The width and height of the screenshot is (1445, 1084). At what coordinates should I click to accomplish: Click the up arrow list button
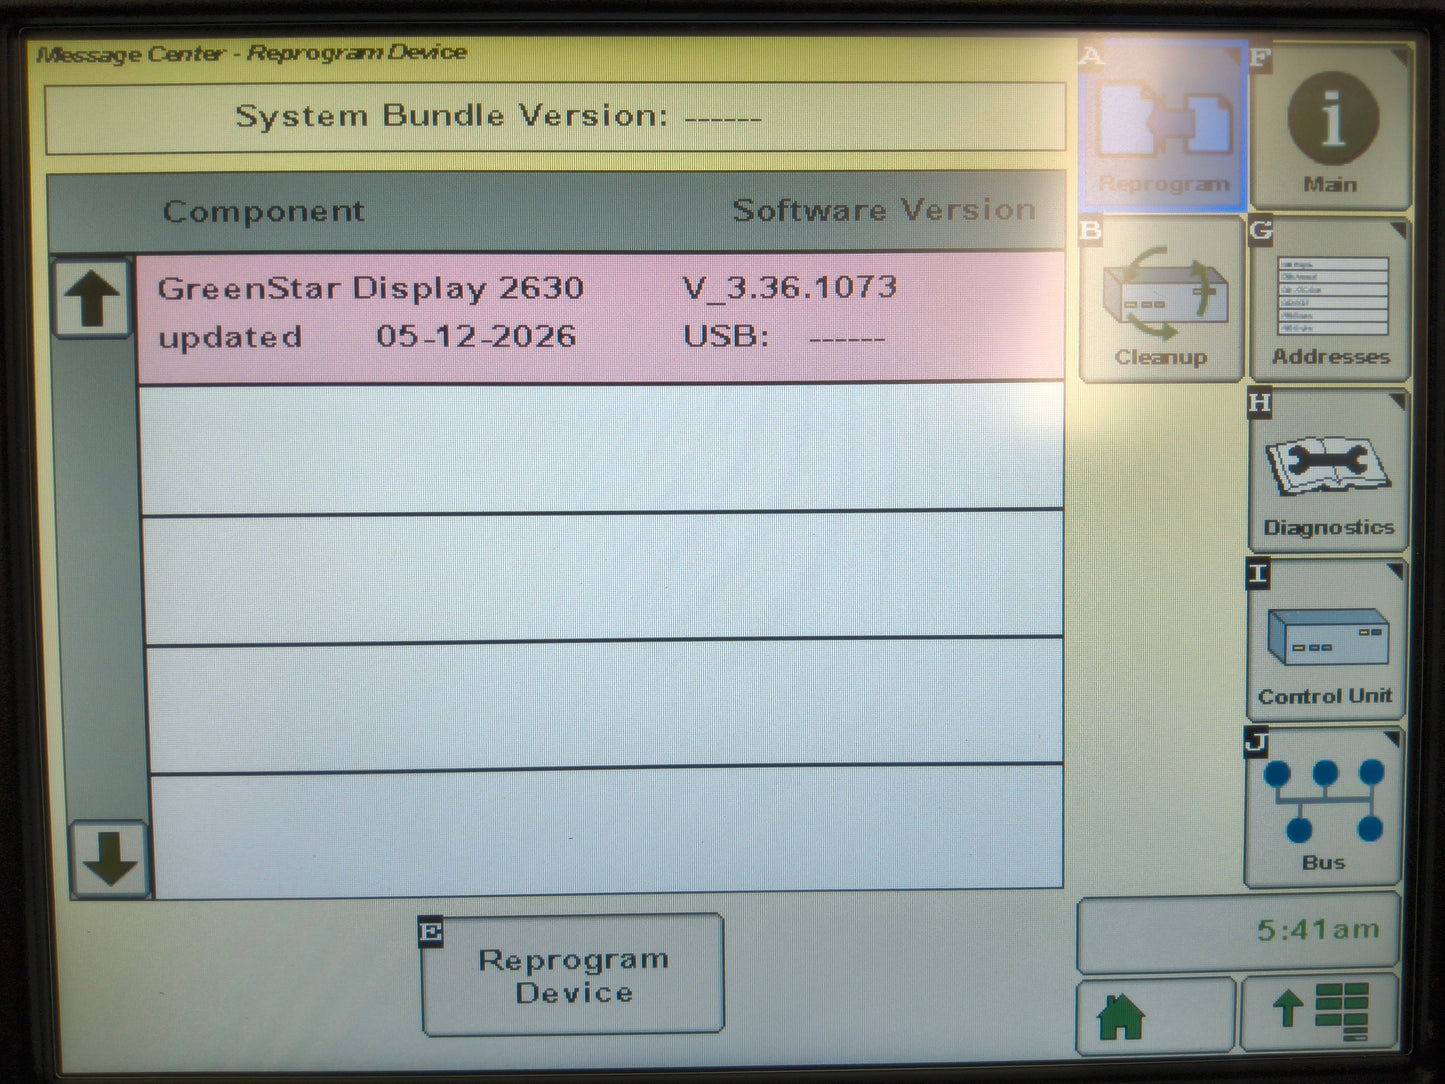pyautogui.click(x=92, y=298)
